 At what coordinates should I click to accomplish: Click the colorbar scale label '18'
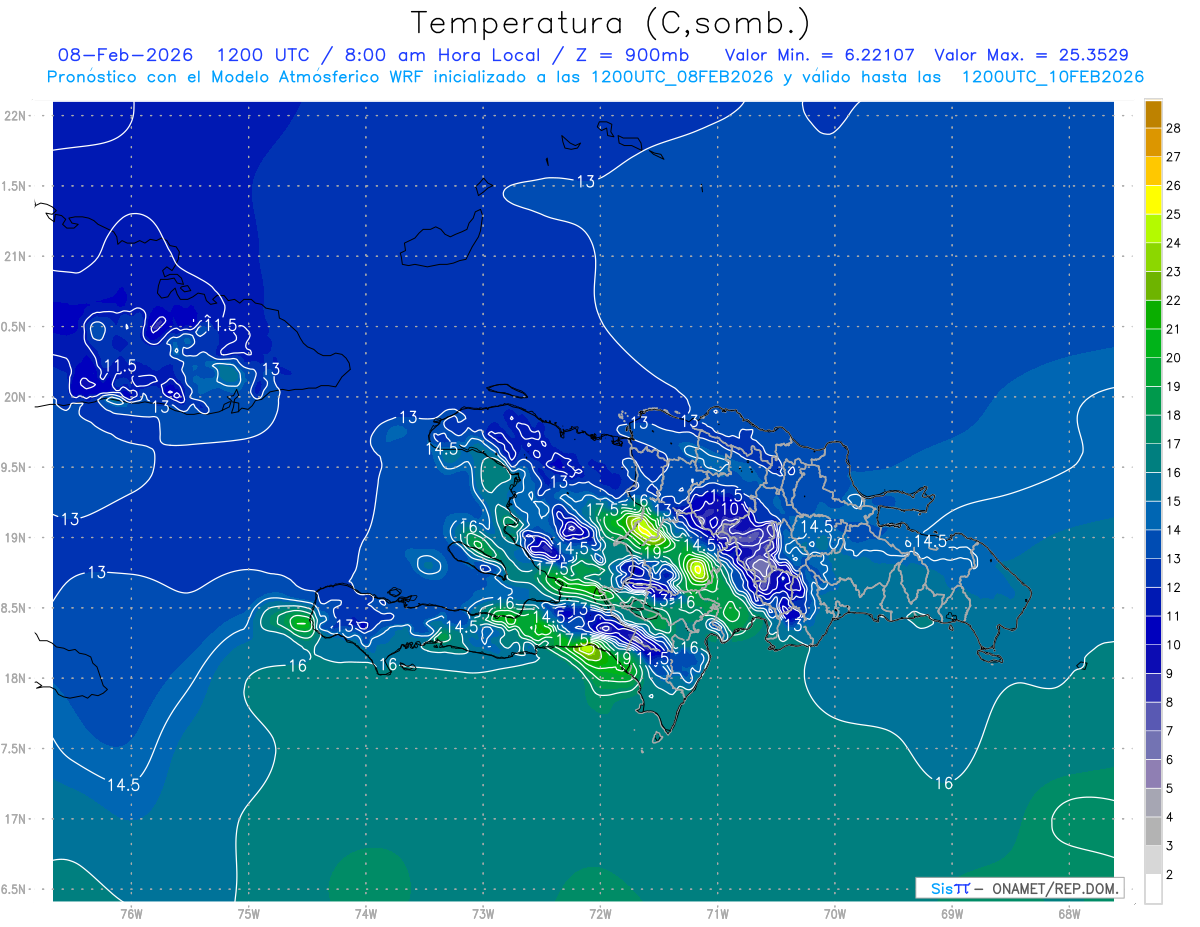(x=1174, y=415)
